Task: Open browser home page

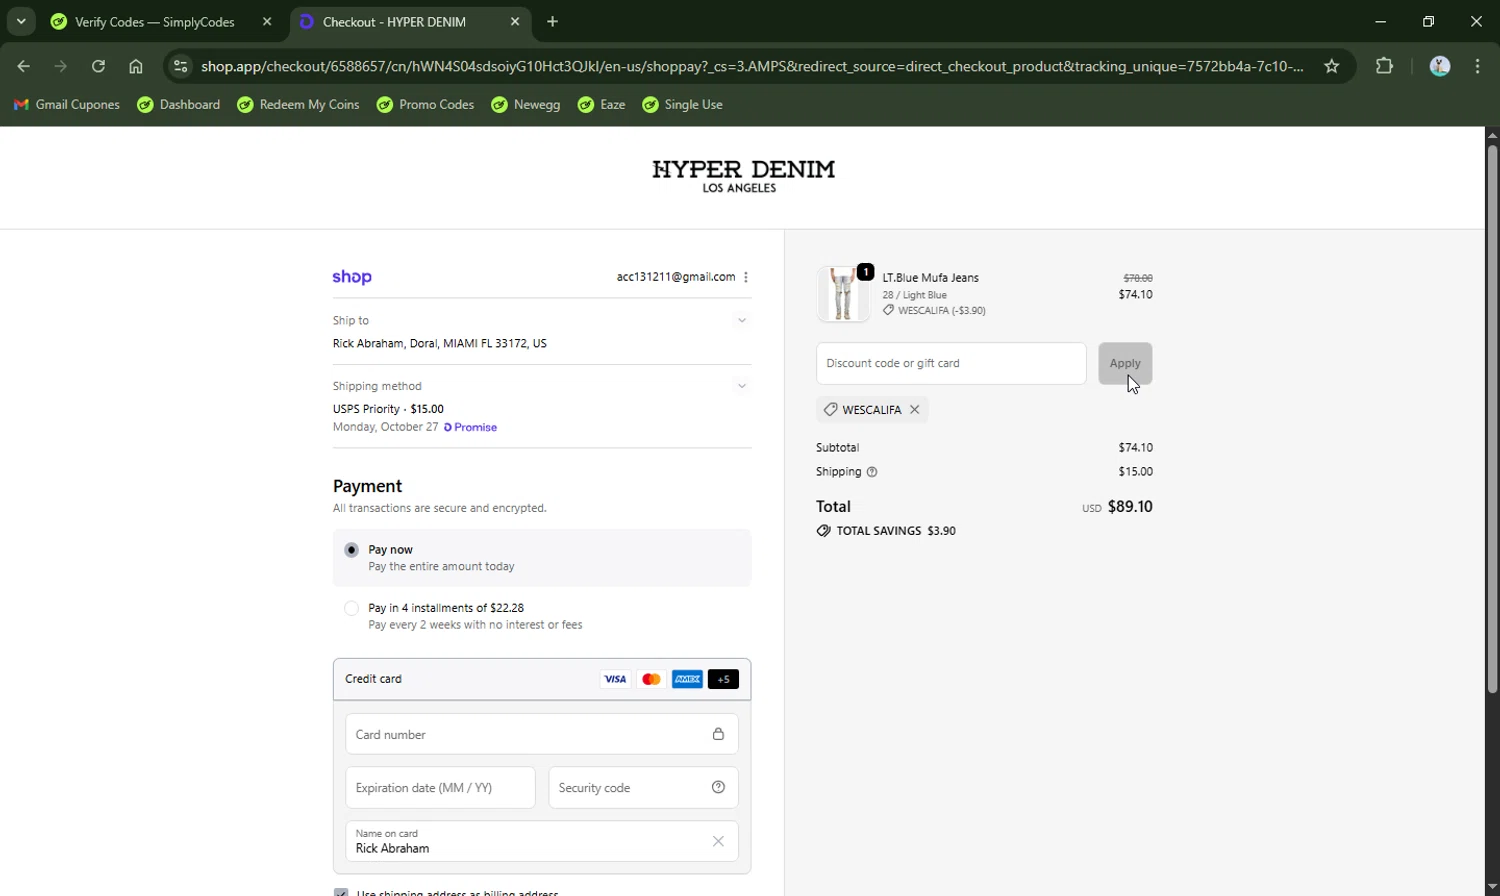Action: (x=136, y=66)
